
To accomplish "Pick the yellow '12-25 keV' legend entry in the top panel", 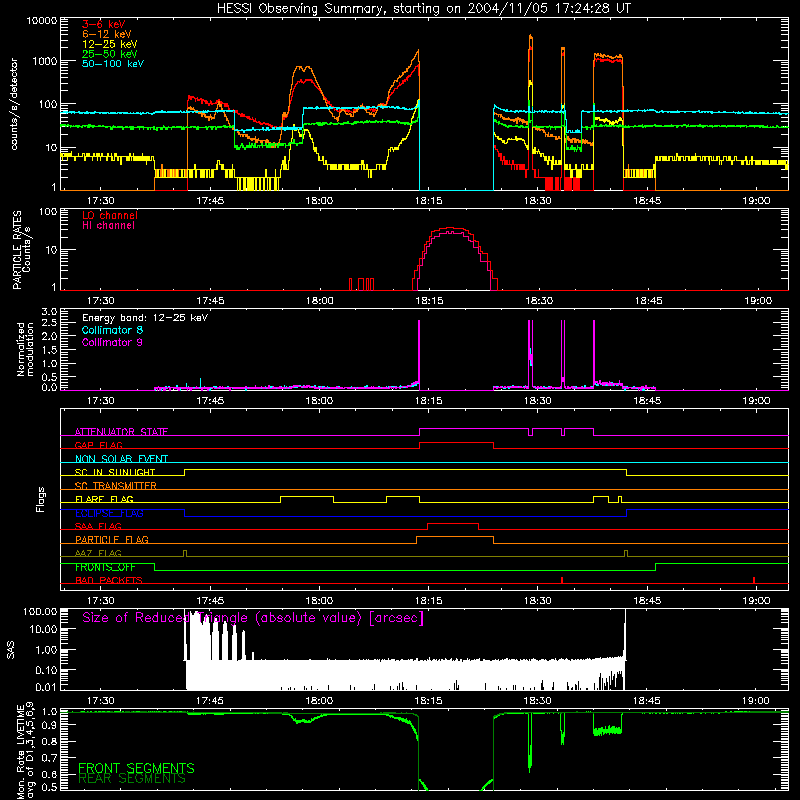I will click(110, 44).
